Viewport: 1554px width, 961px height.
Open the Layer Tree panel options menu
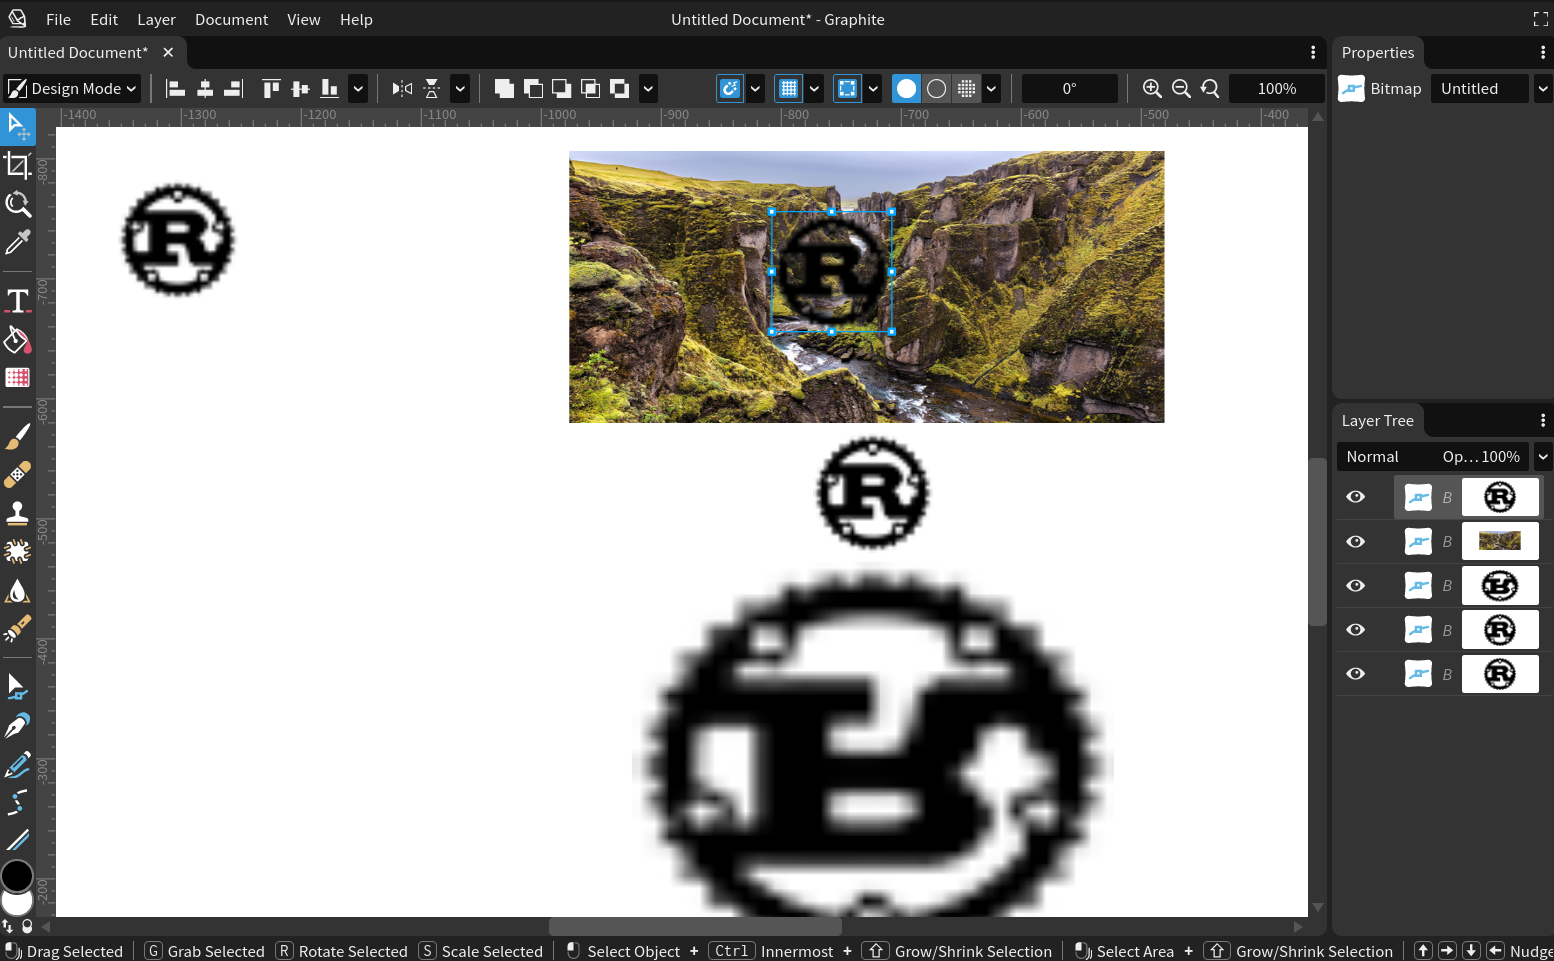1543,420
